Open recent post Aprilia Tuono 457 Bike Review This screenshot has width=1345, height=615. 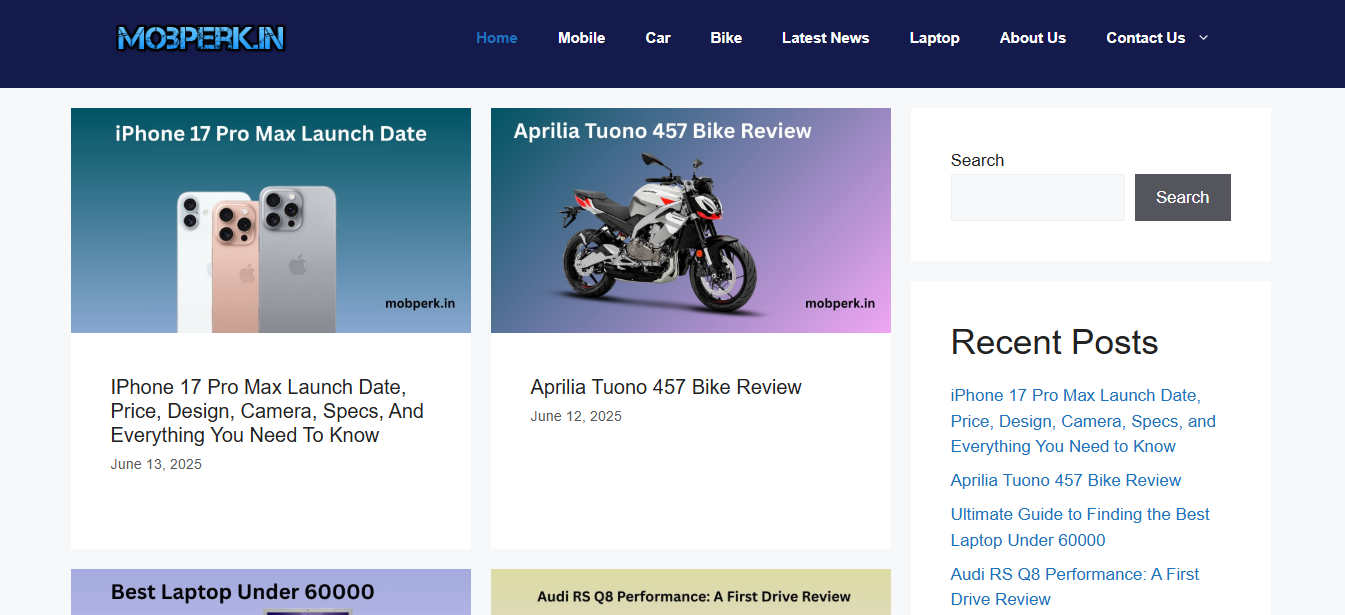click(1066, 480)
